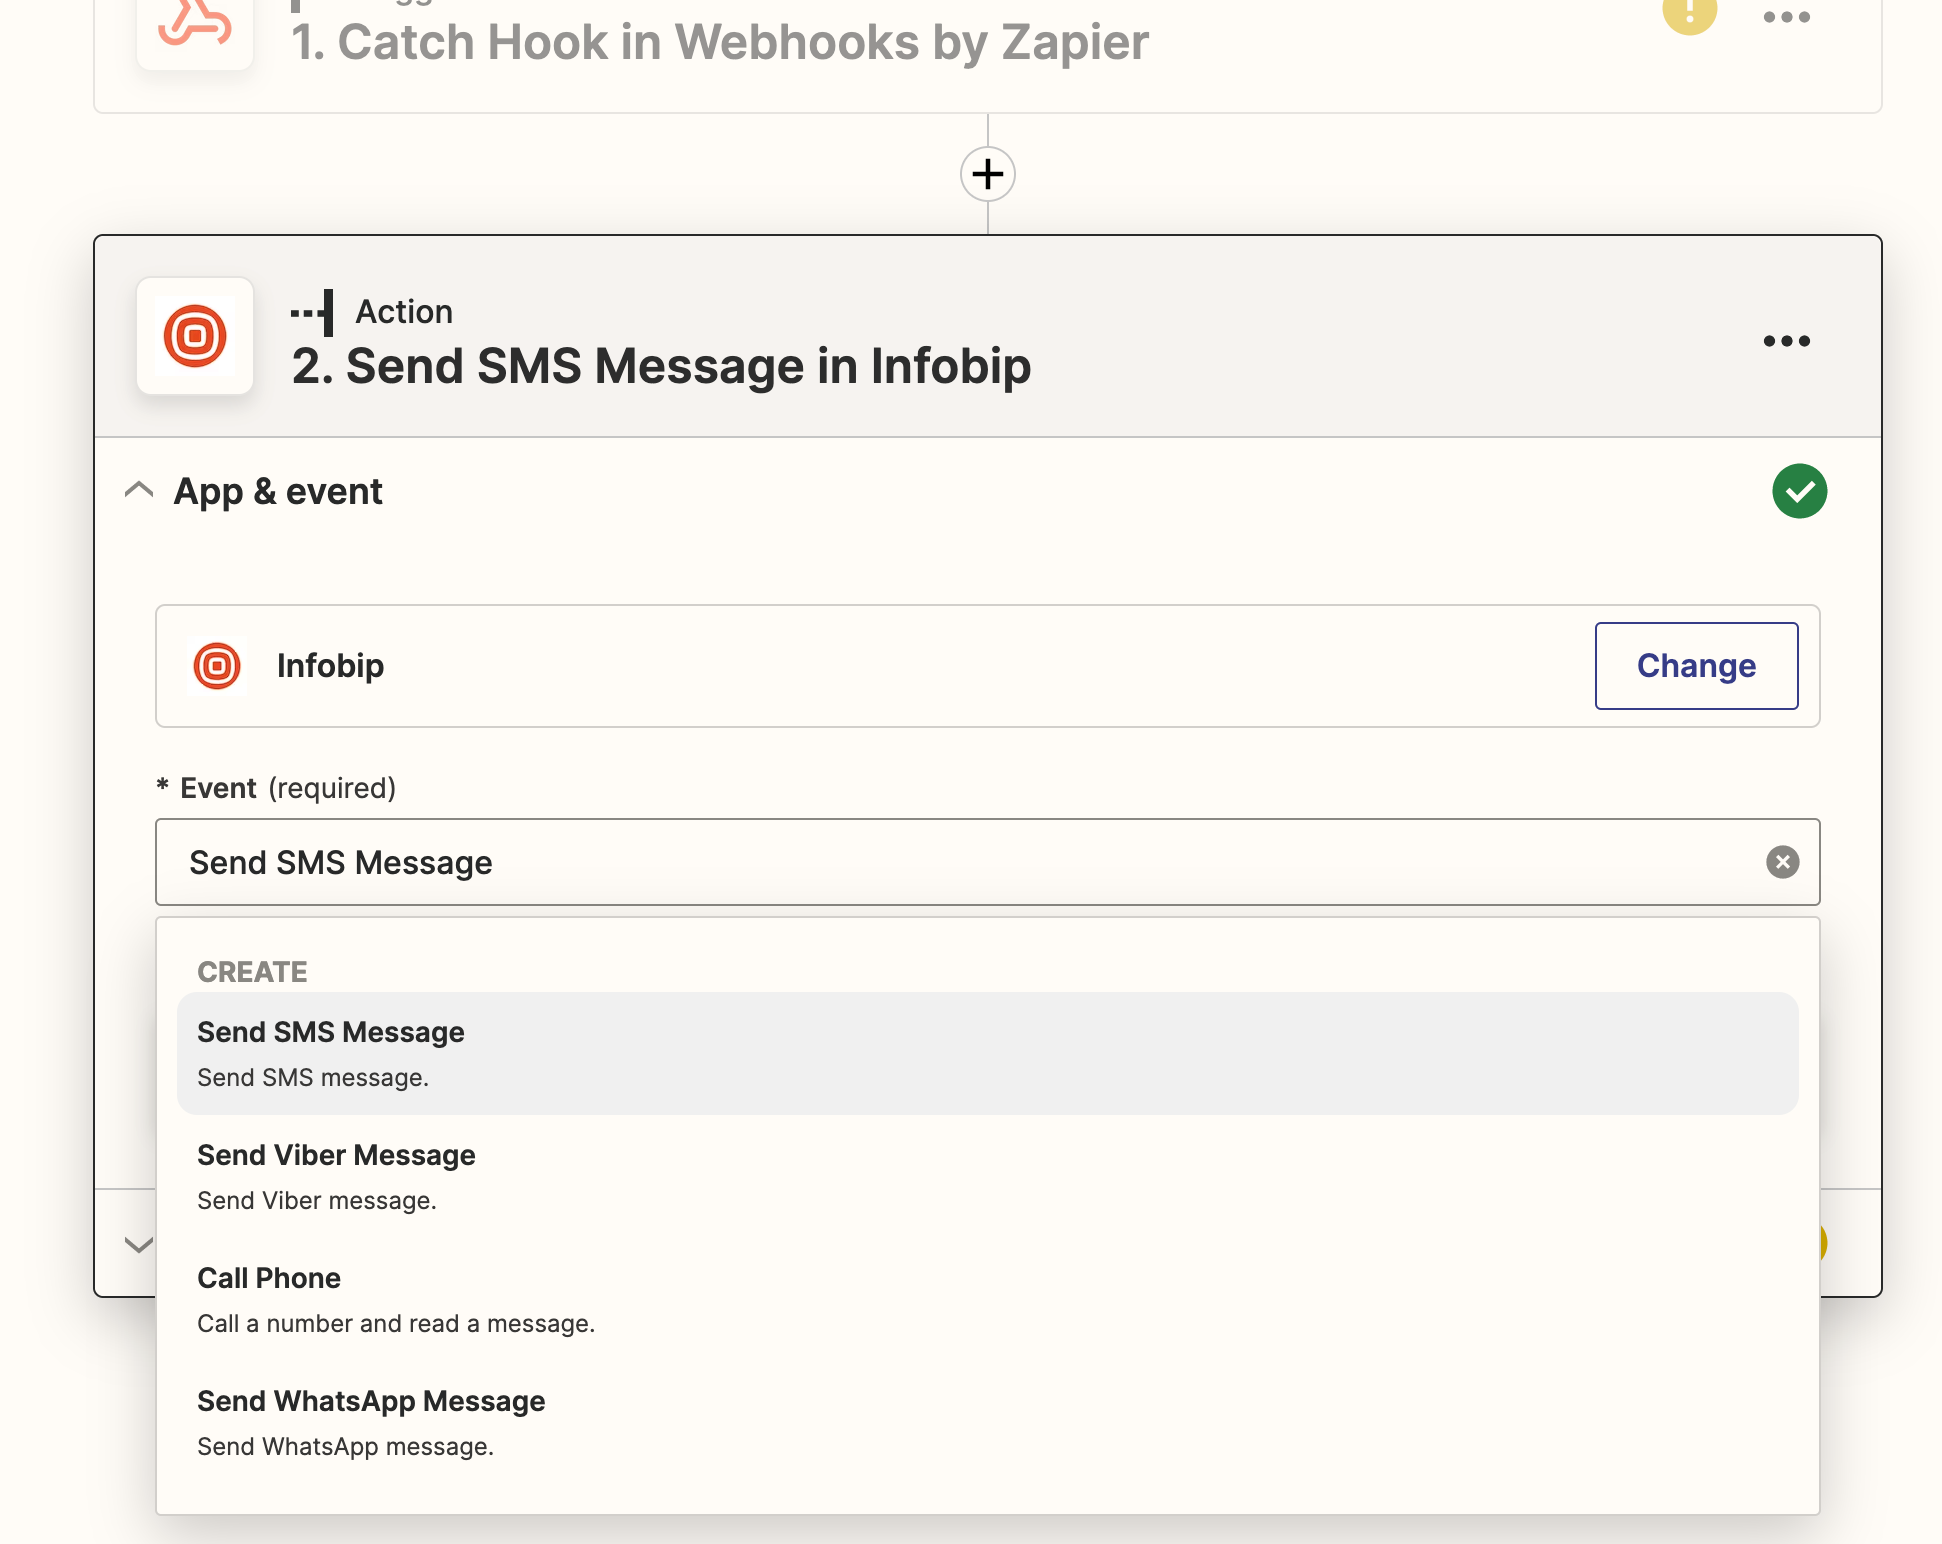
Task: Choose the Send Viber Message option
Action: 988,1176
